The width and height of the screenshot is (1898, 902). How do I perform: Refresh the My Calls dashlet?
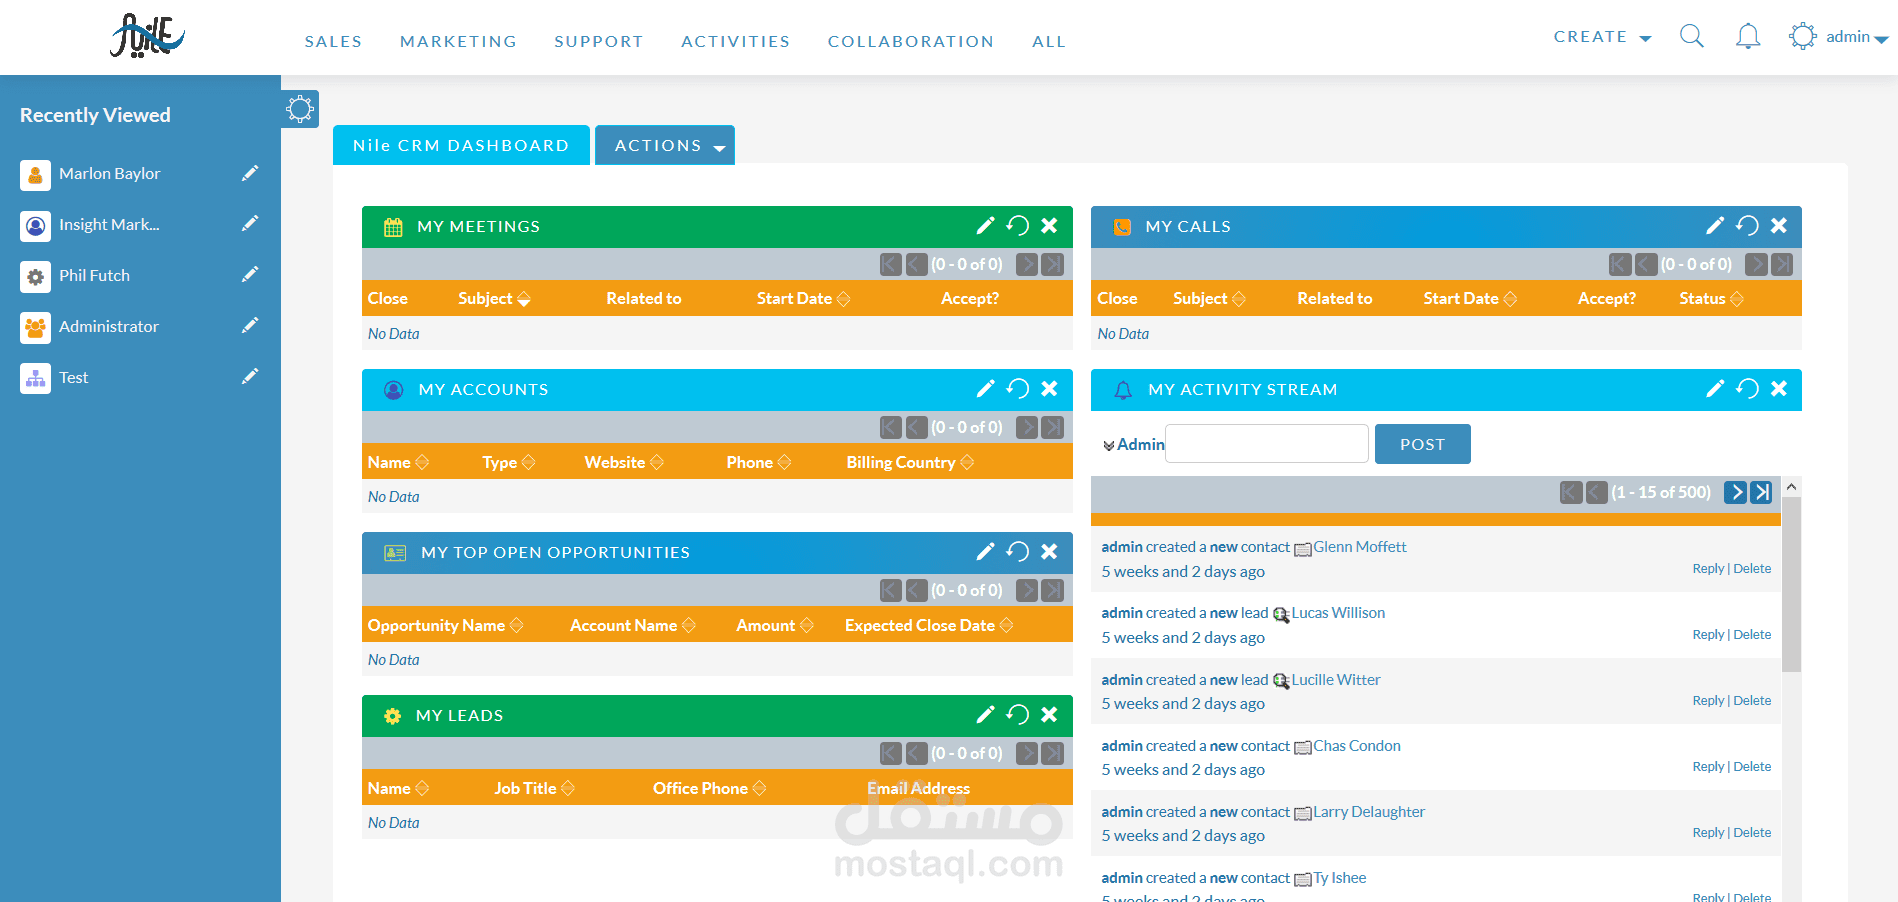(1747, 225)
